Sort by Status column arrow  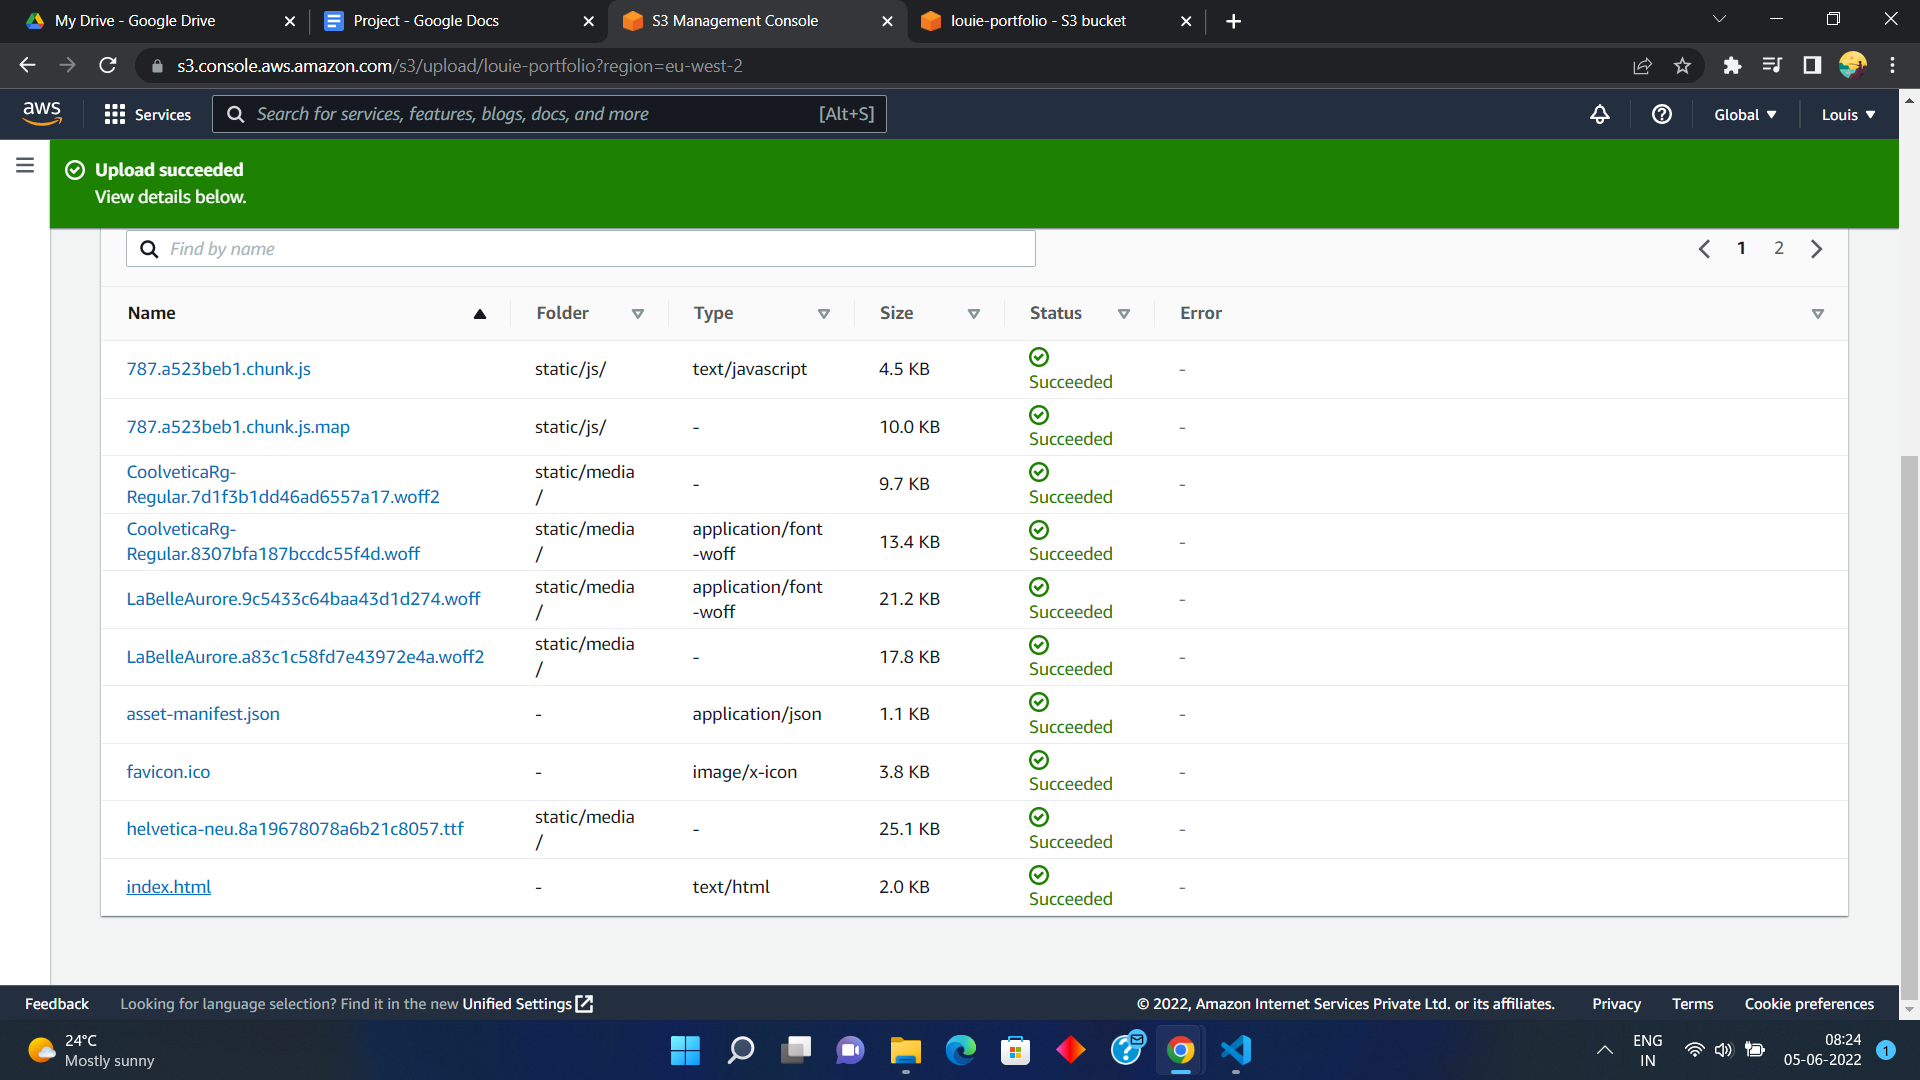pyautogui.click(x=1124, y=314)
